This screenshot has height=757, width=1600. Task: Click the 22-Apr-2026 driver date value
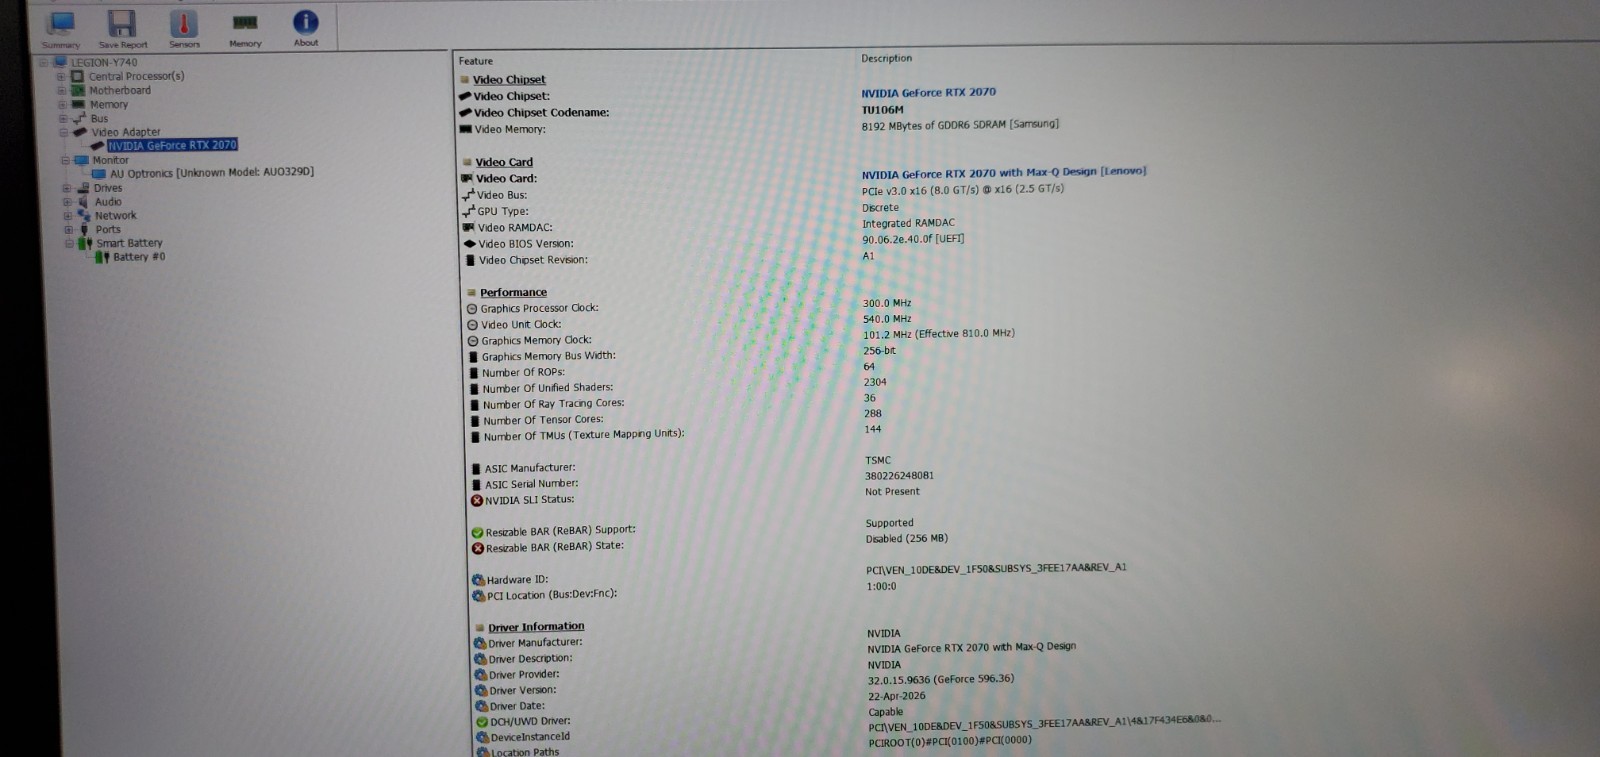coord(896,696)
